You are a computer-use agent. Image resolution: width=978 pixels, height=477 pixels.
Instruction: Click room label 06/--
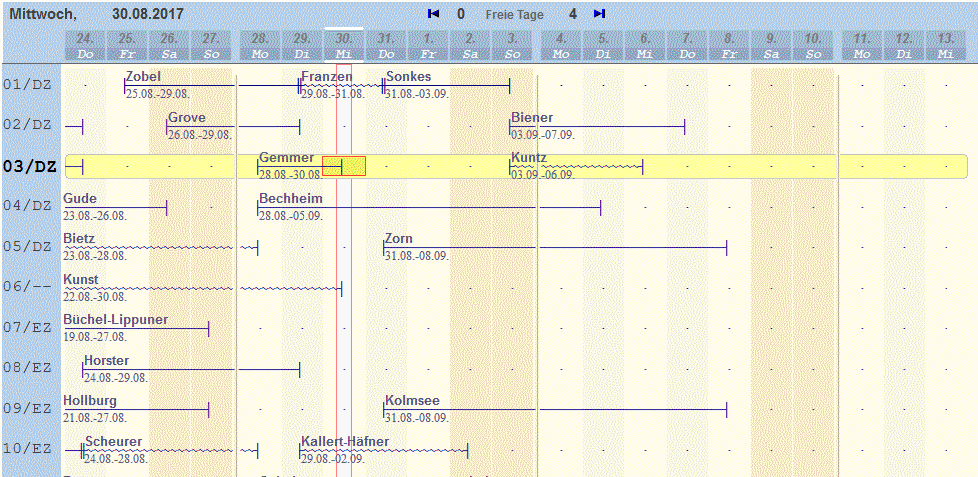pyautogui.click(x=27, y=287)
